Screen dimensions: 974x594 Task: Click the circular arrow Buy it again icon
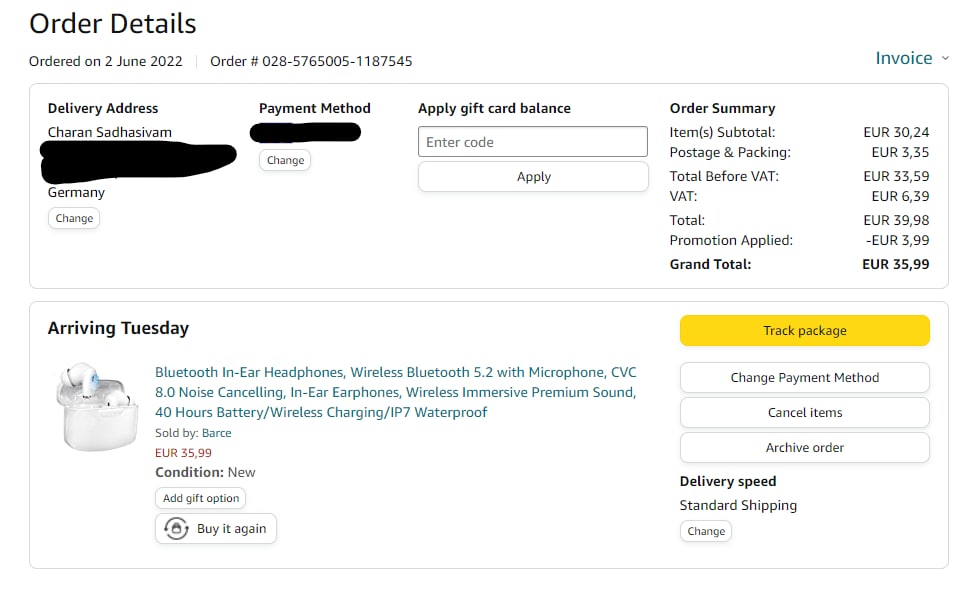[x=177, y=529]
